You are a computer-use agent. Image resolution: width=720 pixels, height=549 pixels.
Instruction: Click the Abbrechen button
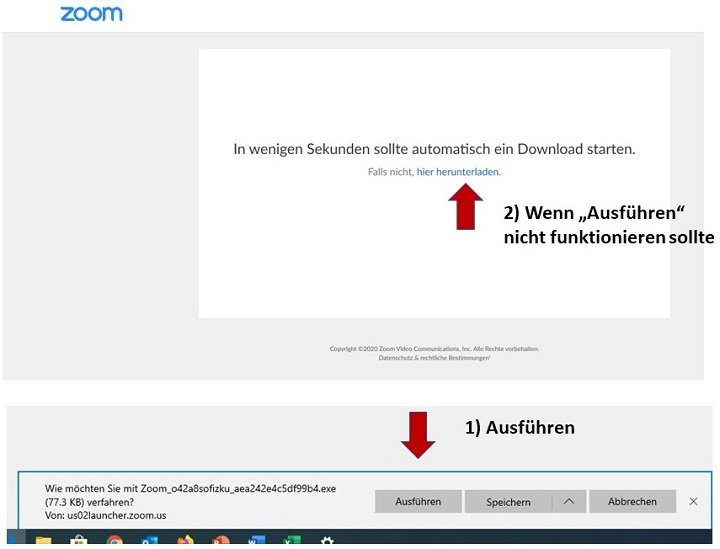(x=632, y=501)
